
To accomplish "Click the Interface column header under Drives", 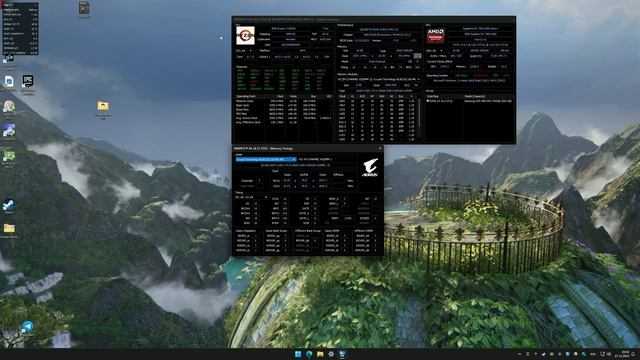I will tap(444, 96).
